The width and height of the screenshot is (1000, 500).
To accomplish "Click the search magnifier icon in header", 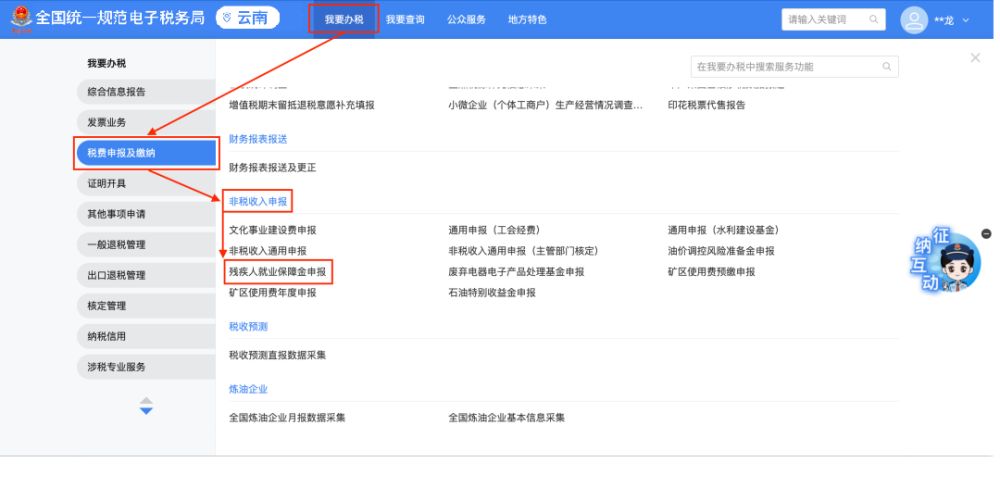I will [x=873, y=19].
